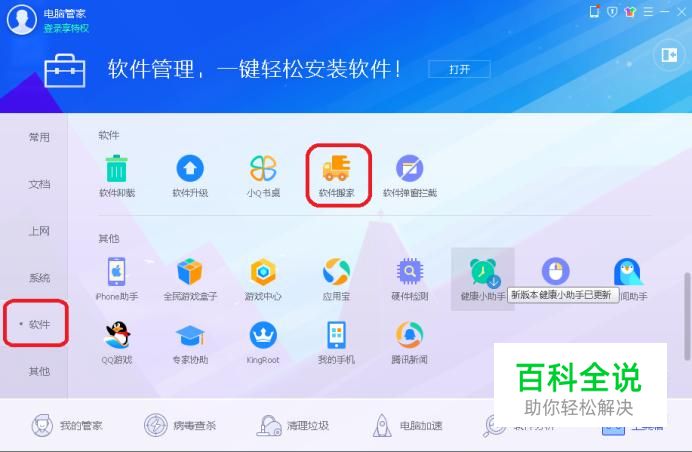The width and height of the screenshot is (692, 452).
Task: Open the 硬件检测 chip icon
Action: click(x=410, y=279)
